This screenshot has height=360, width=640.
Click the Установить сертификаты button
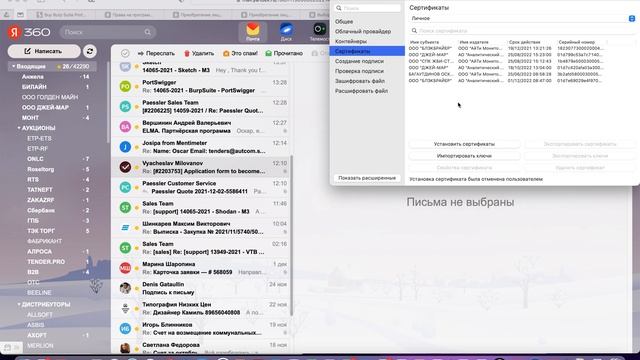point(464,144)
